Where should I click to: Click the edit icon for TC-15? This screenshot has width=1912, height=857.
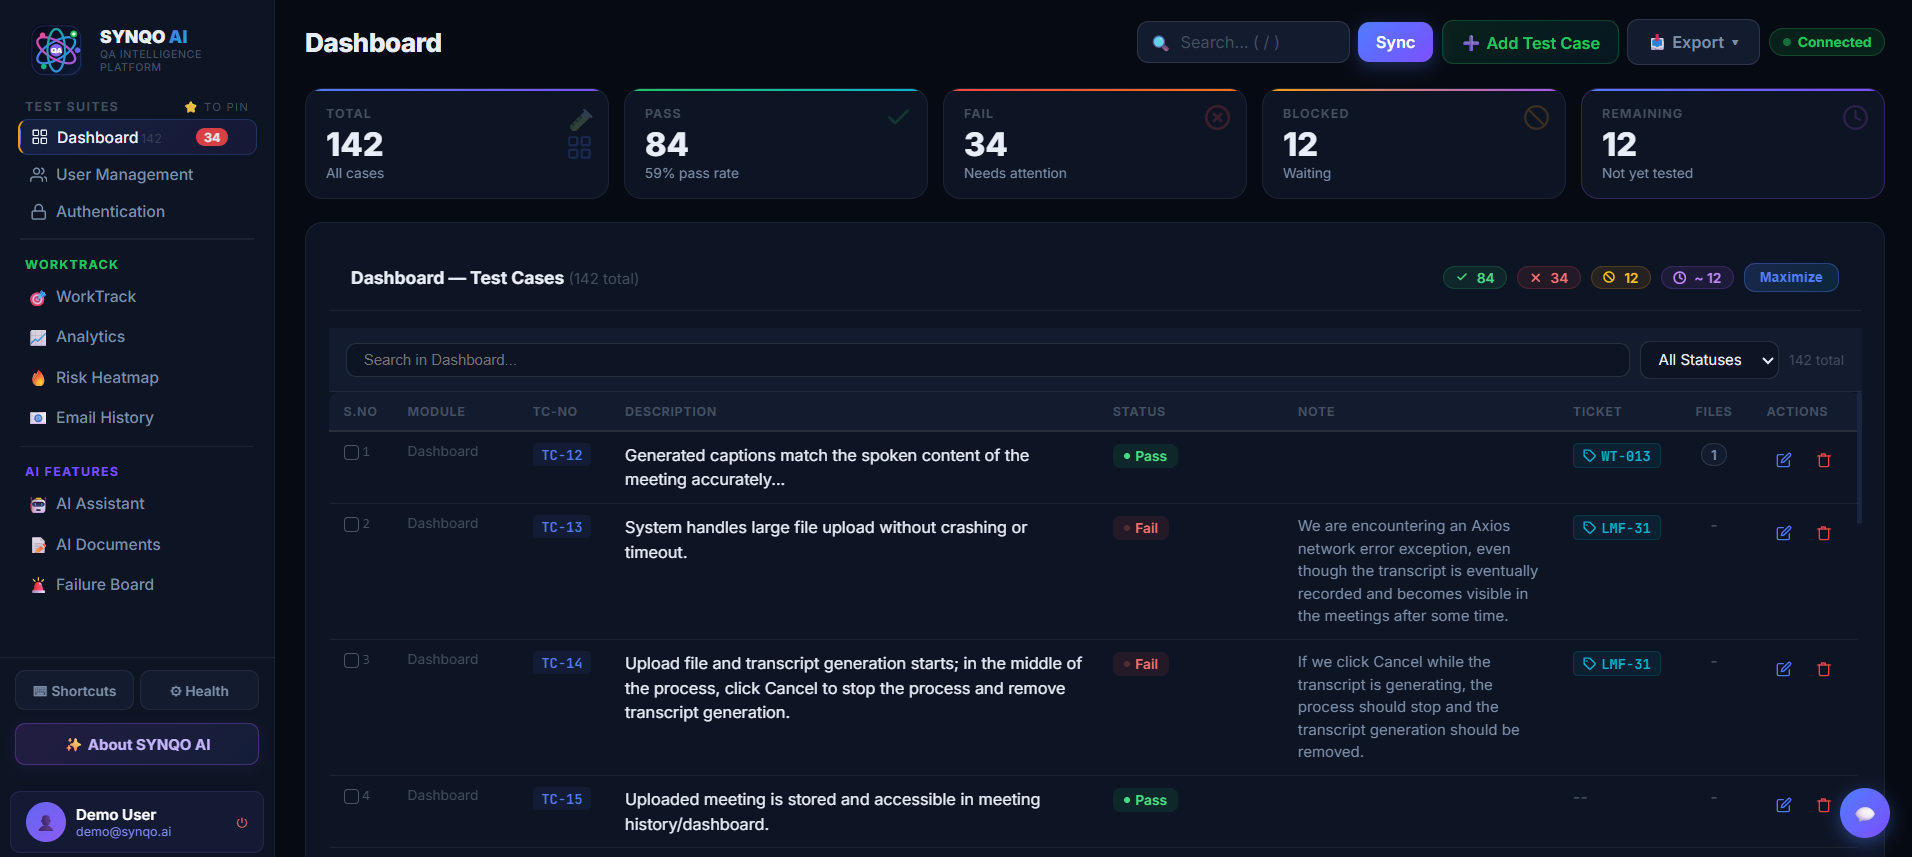coord(1783,805)
